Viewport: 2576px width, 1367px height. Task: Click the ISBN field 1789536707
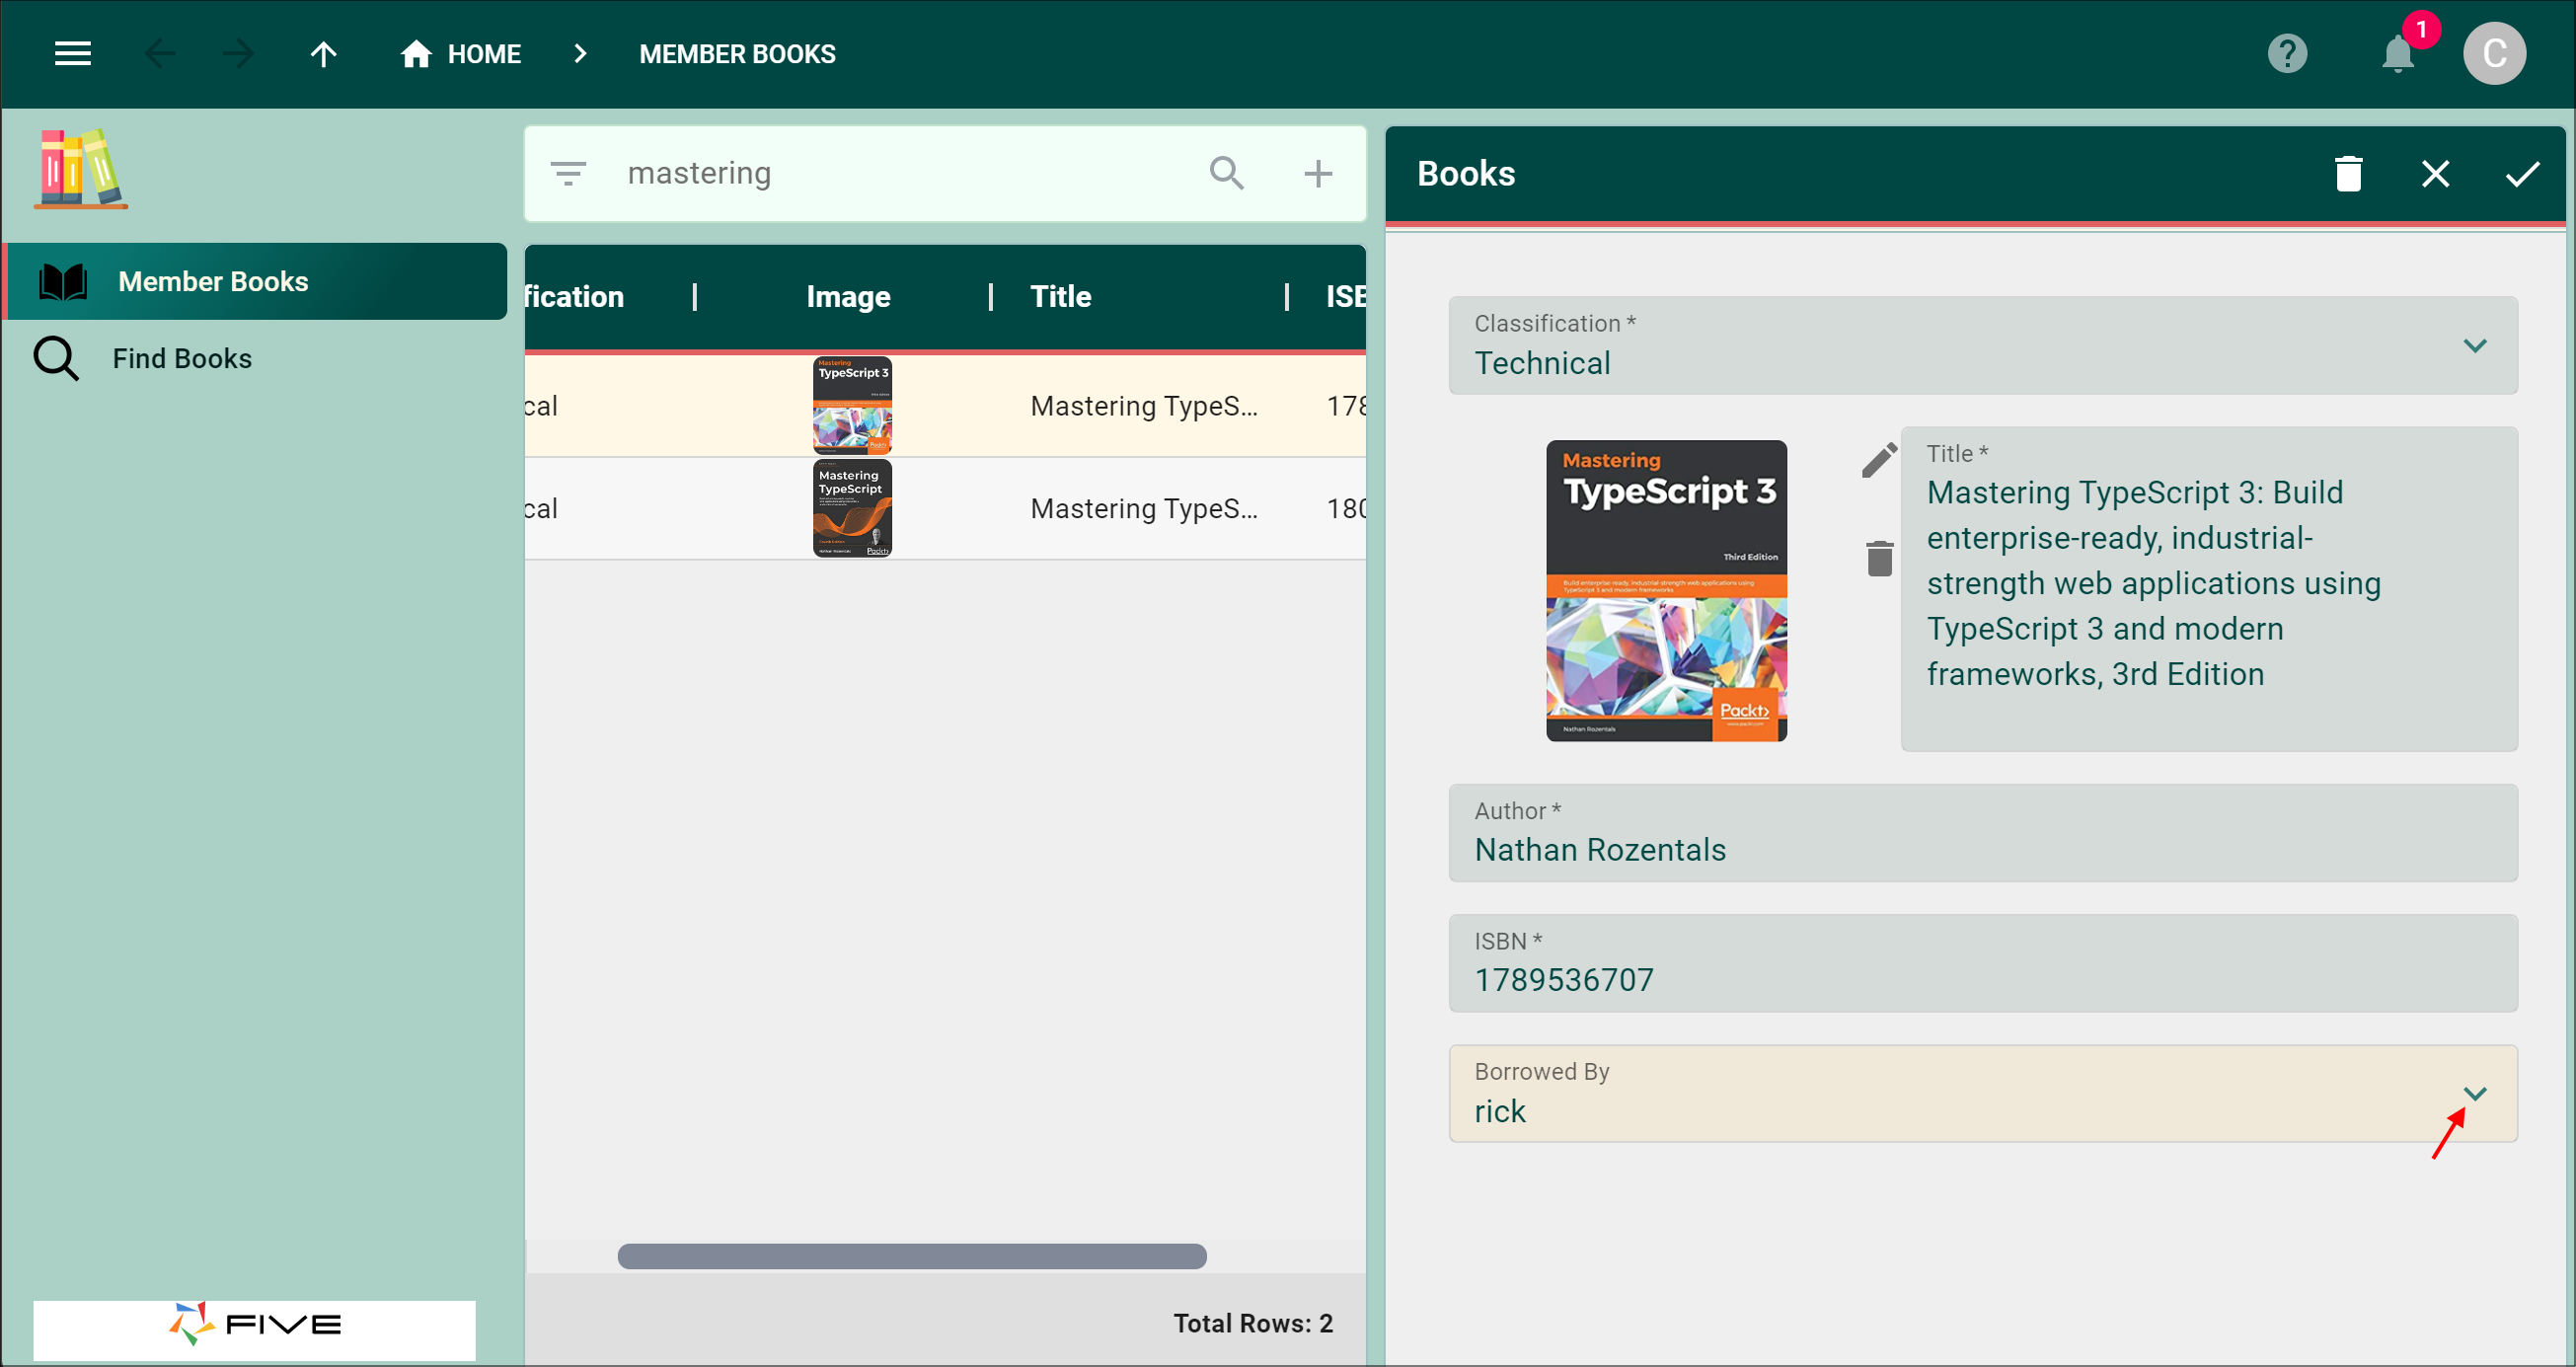(x=1983, y=963)
